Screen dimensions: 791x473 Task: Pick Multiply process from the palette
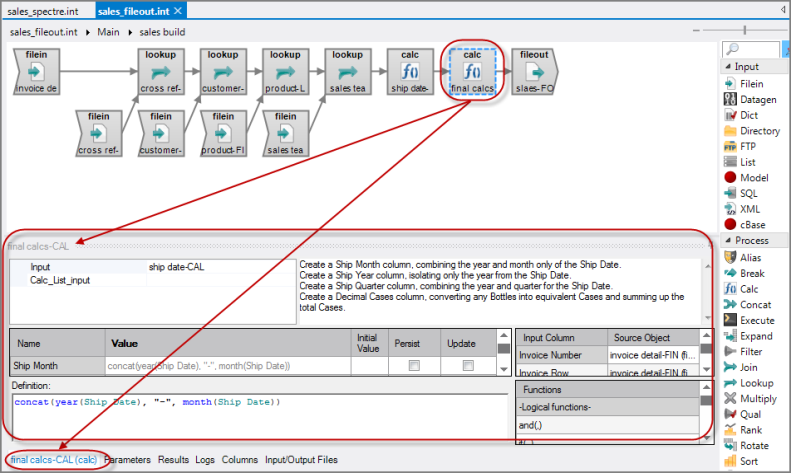click(751, 398)
